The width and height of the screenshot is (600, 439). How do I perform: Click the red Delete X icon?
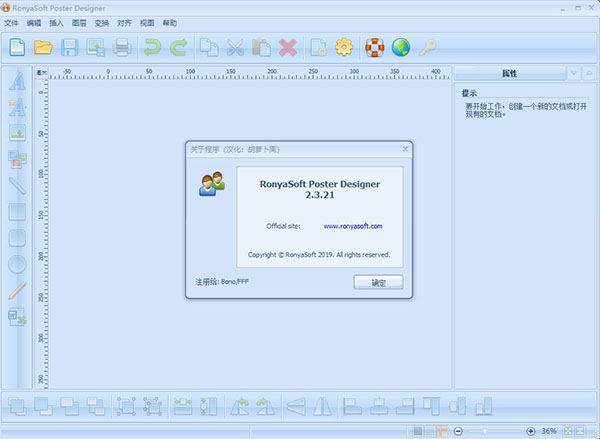point(288,46)
